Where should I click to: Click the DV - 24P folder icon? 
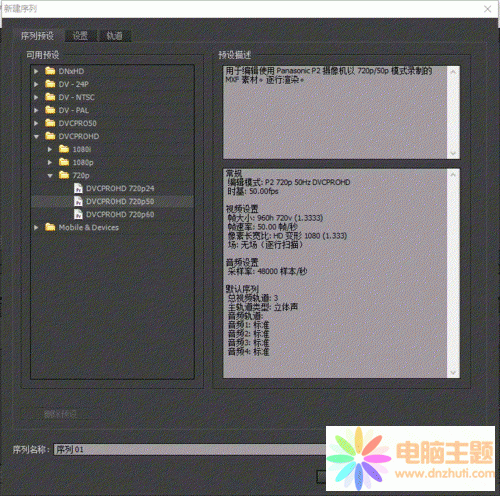point(50,84)
